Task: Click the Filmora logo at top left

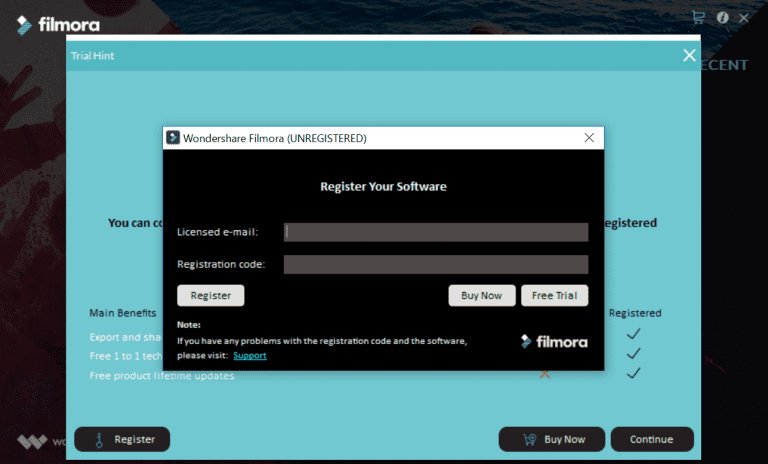Action: pyautogui.click(x=58, y=24)
